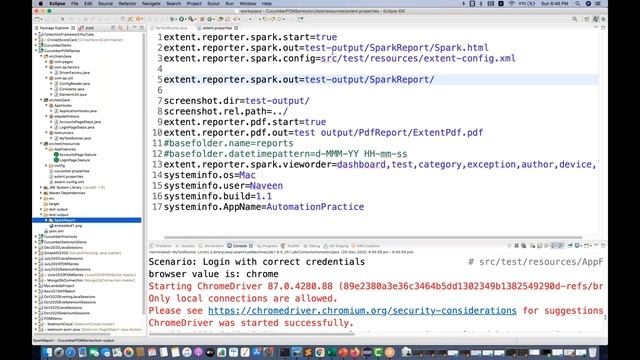Collapse the src/test/java source folder
This screenshot has height=360, width=640.
[x=41, y=100]
